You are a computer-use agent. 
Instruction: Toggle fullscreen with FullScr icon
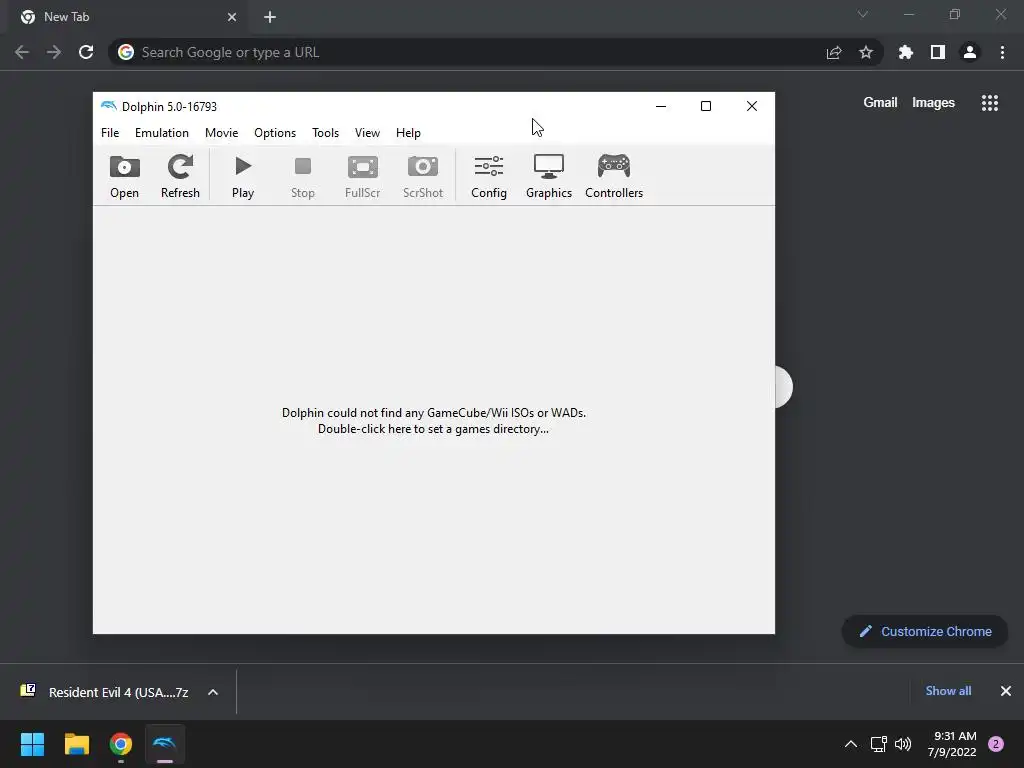[x=362, y=176]
